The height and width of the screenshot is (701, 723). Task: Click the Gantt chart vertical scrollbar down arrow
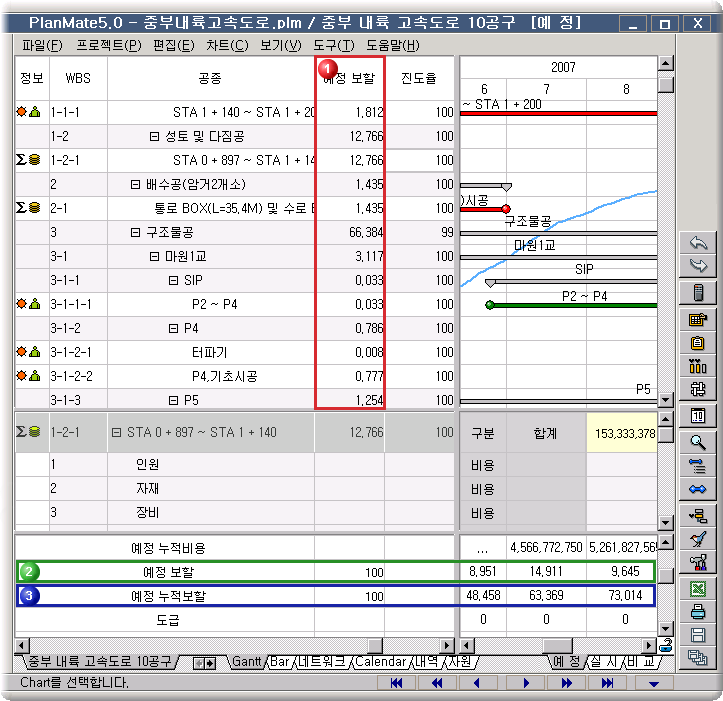(x=665, y=400)
